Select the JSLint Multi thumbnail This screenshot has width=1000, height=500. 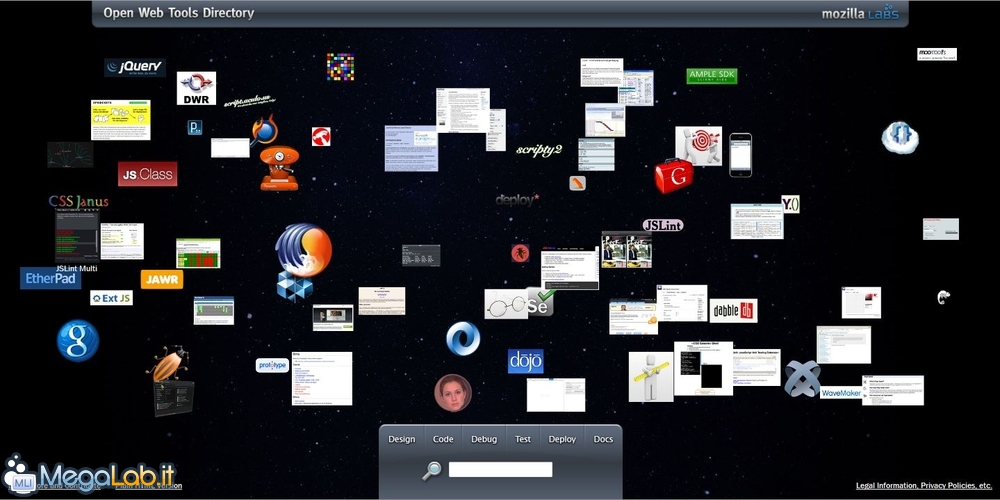[77, 237]
